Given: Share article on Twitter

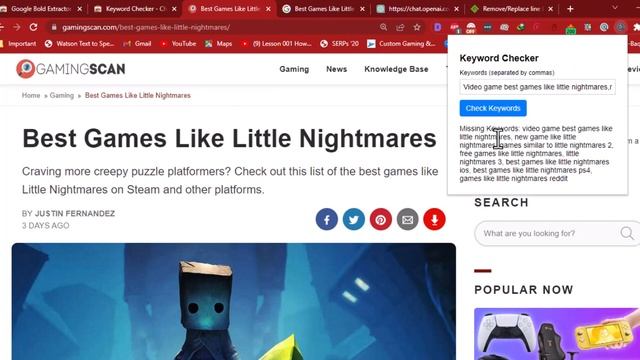Looking at the screenshot, I should click(x=353, y=220).
